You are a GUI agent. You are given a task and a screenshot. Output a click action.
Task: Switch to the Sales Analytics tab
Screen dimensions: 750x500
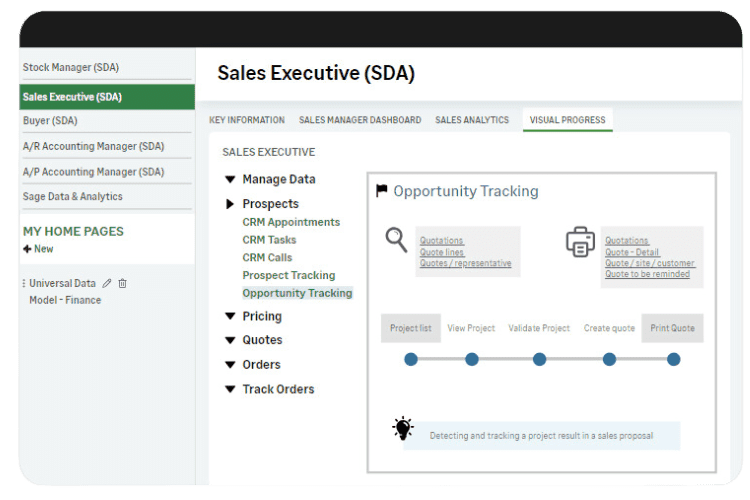pos(472,120)
